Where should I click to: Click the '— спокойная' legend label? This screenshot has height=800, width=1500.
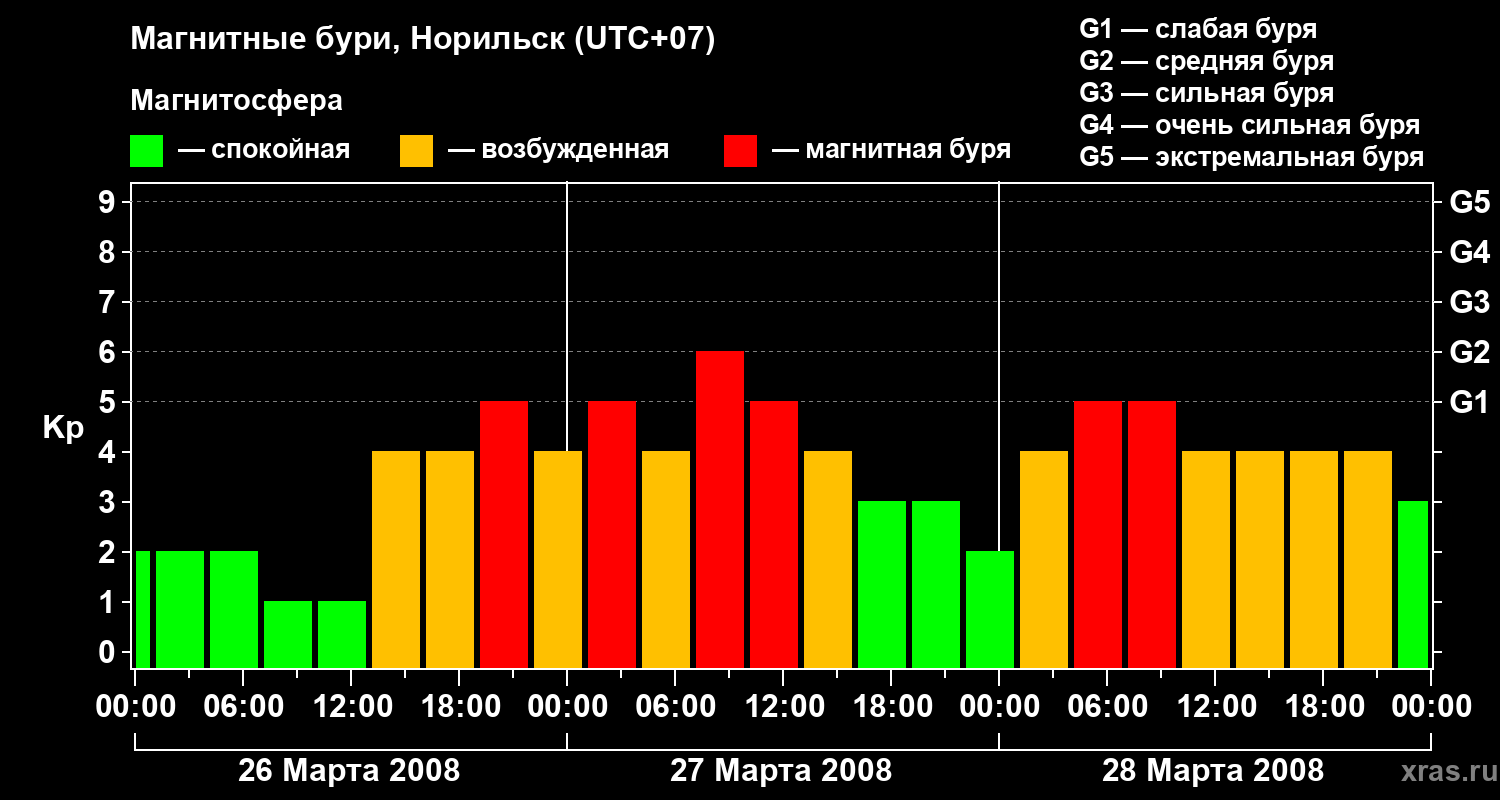click(x=264, y=150)
